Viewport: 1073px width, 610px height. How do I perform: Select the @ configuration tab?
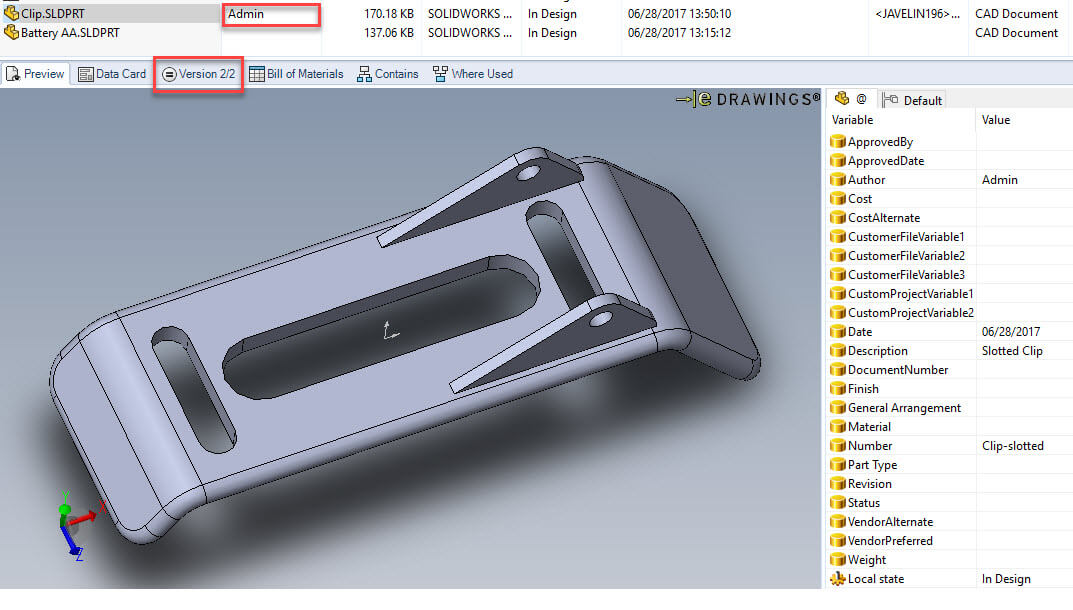[851, 99]
